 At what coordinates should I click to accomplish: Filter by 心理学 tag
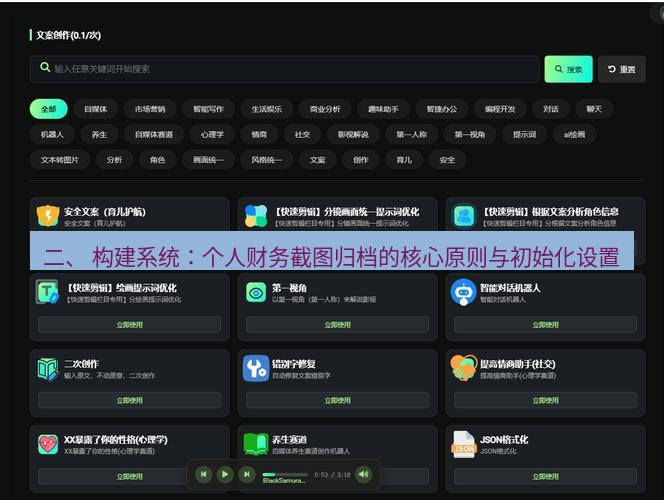[212, 134]
